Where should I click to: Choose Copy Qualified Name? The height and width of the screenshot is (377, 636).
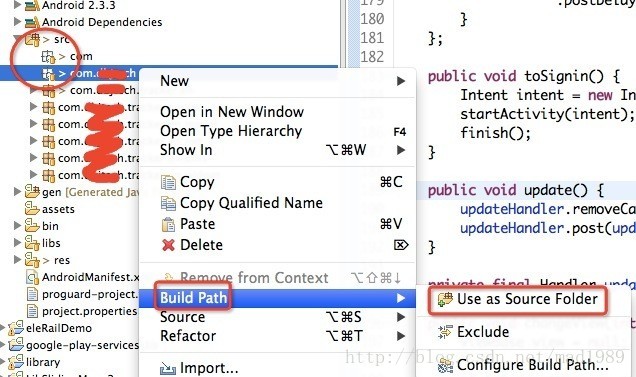pyautogui.click(x=277, y=203)
